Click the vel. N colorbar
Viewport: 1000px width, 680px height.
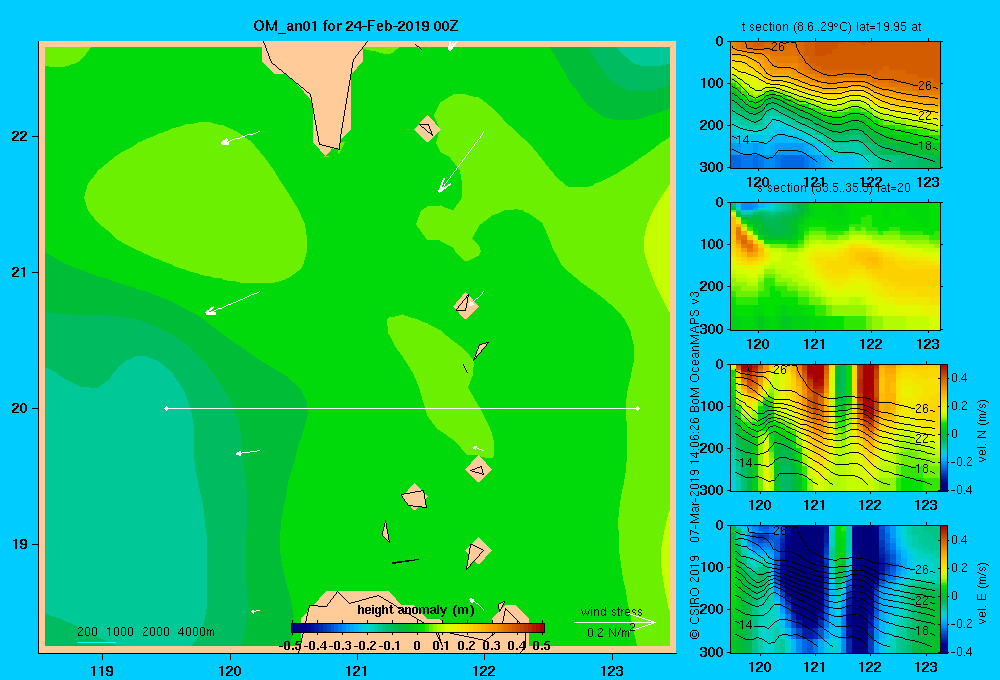945,427
